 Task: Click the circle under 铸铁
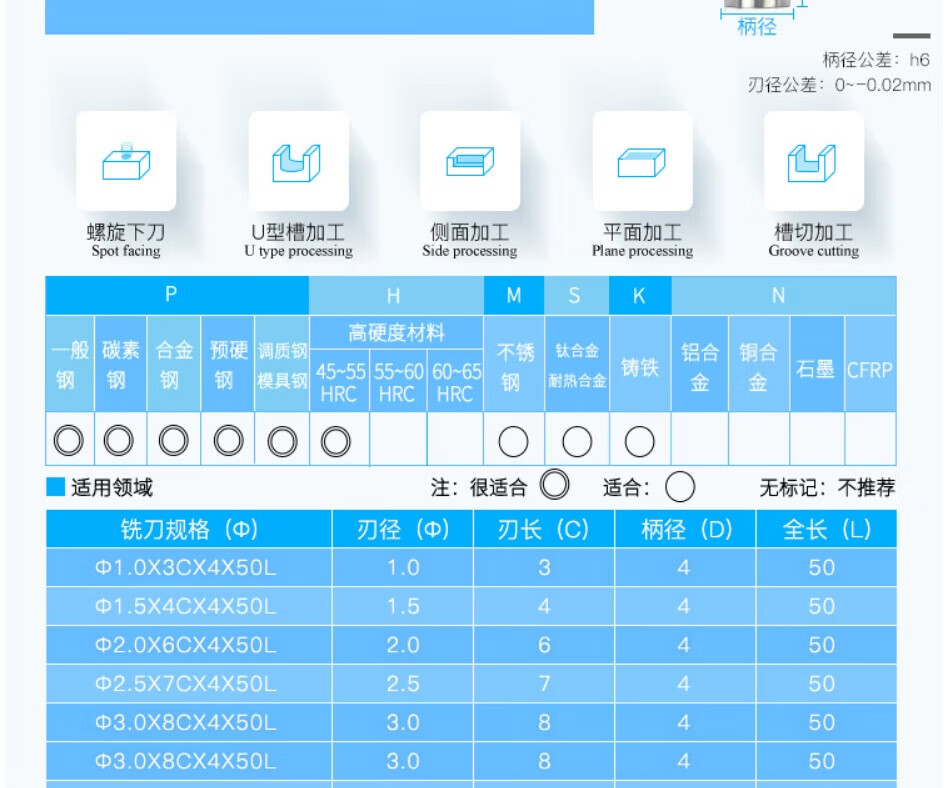[639, 441]
